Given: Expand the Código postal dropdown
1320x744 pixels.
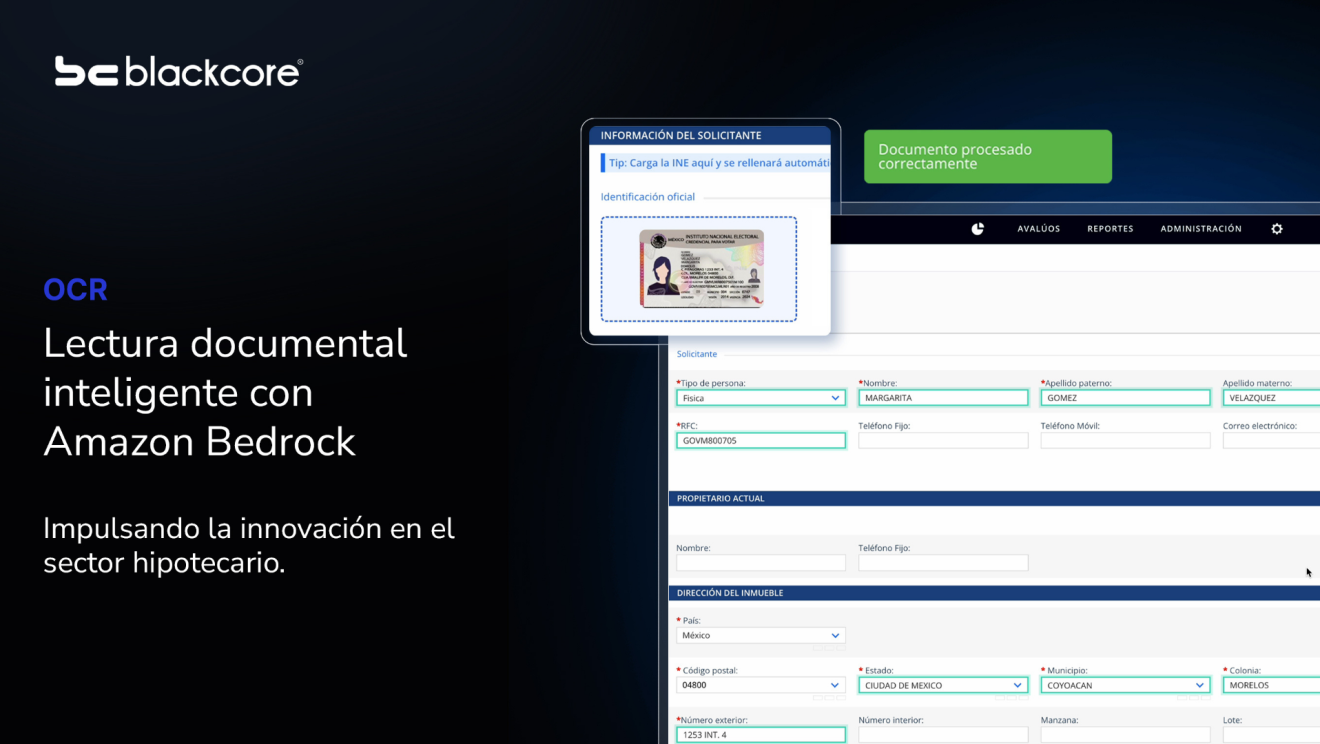Looking at the screenshot, I should [x=761, y=685].
